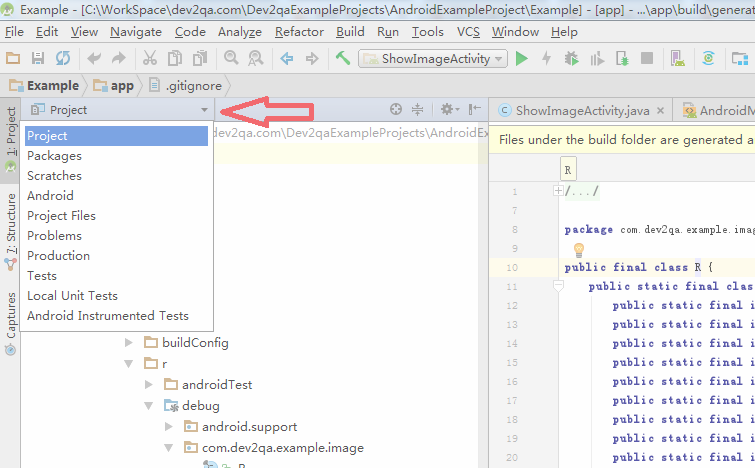Expand the androidTest folder

coord(149,384)
